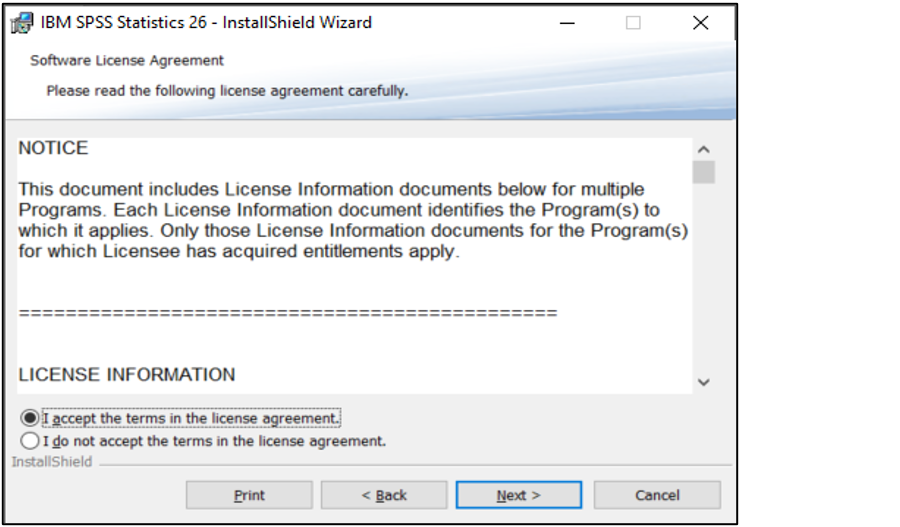The width and height of the screenshot is (900, 527).
Task: Print the license agreement
Action: click(x=249, y=495)
